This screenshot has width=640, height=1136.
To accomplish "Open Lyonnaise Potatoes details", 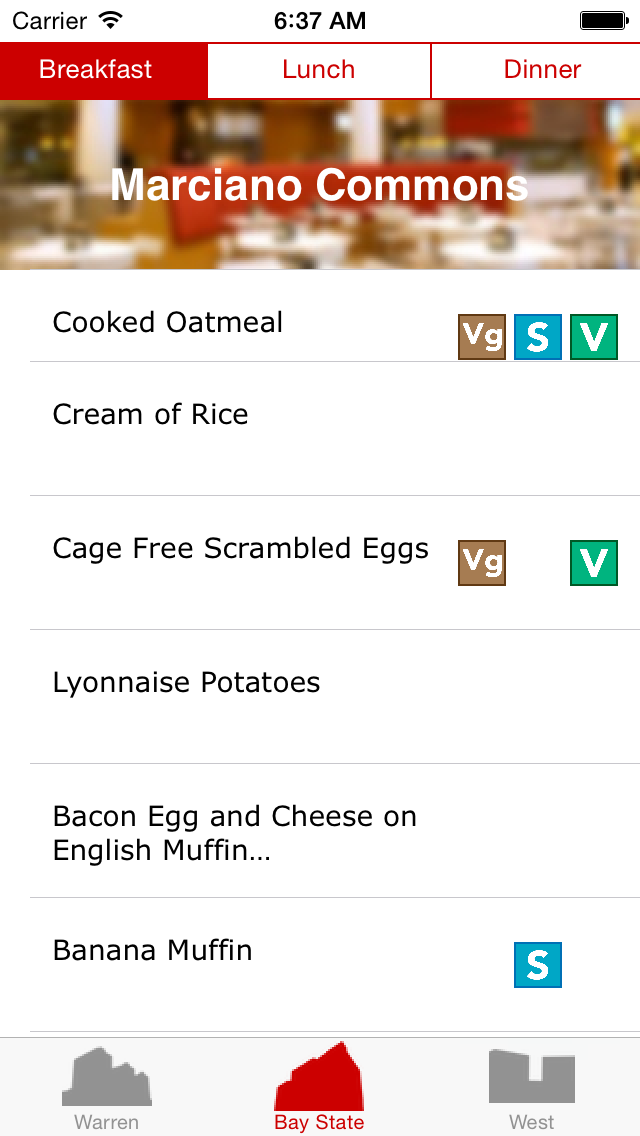I will (186, 683).
